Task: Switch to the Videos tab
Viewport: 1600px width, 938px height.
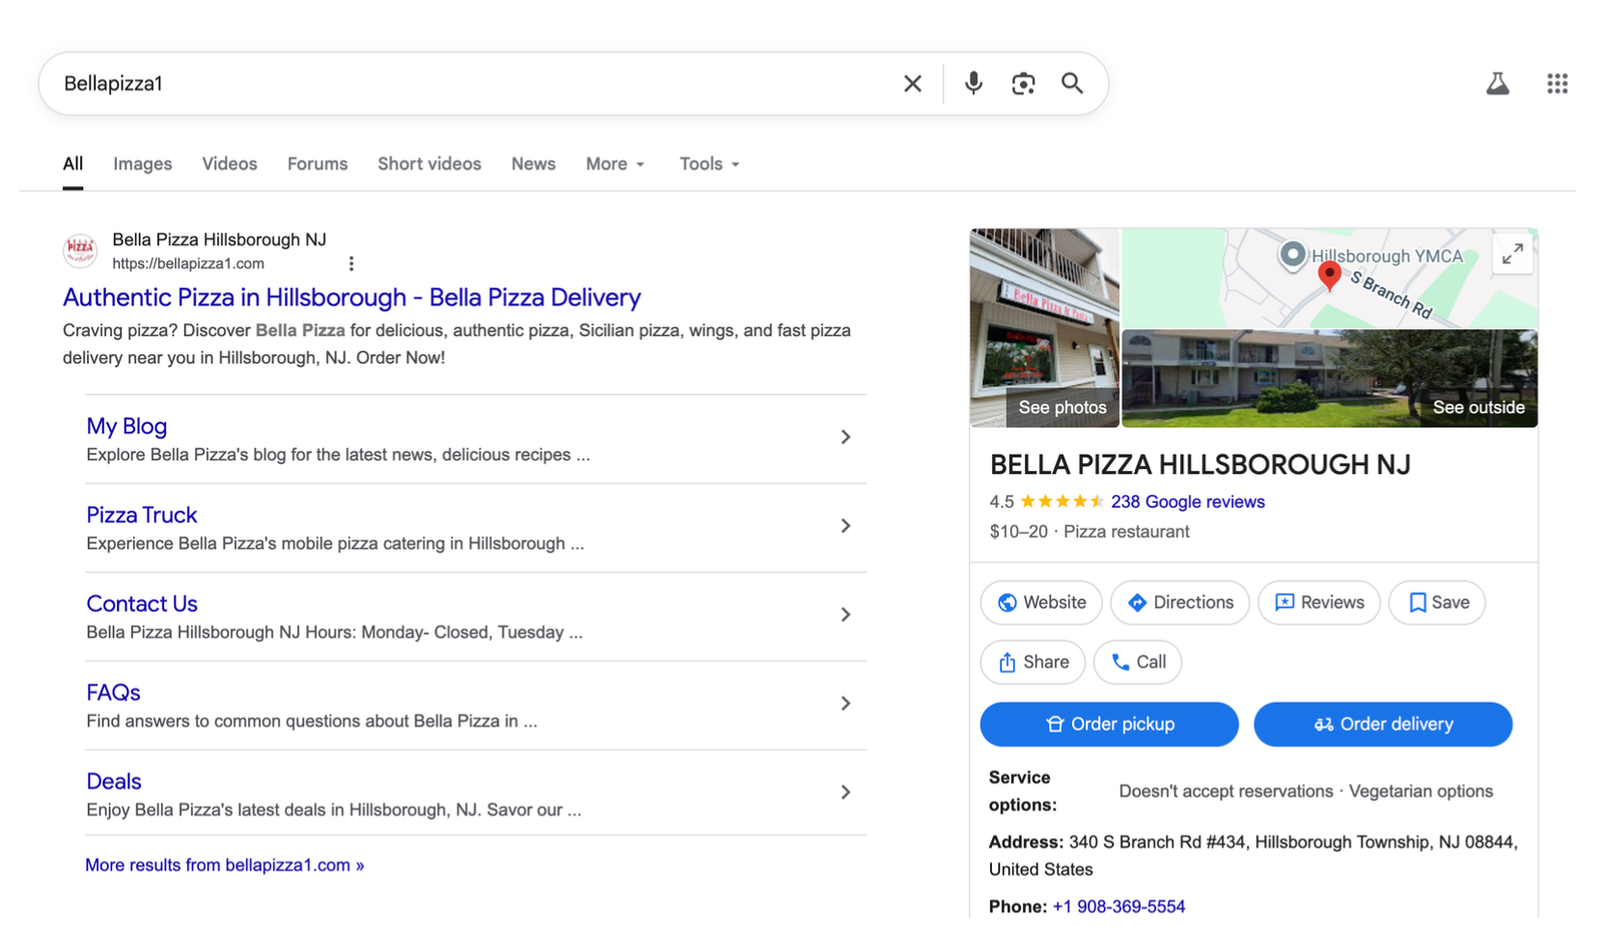Action: pyautogui.click(x=229, y=164)
